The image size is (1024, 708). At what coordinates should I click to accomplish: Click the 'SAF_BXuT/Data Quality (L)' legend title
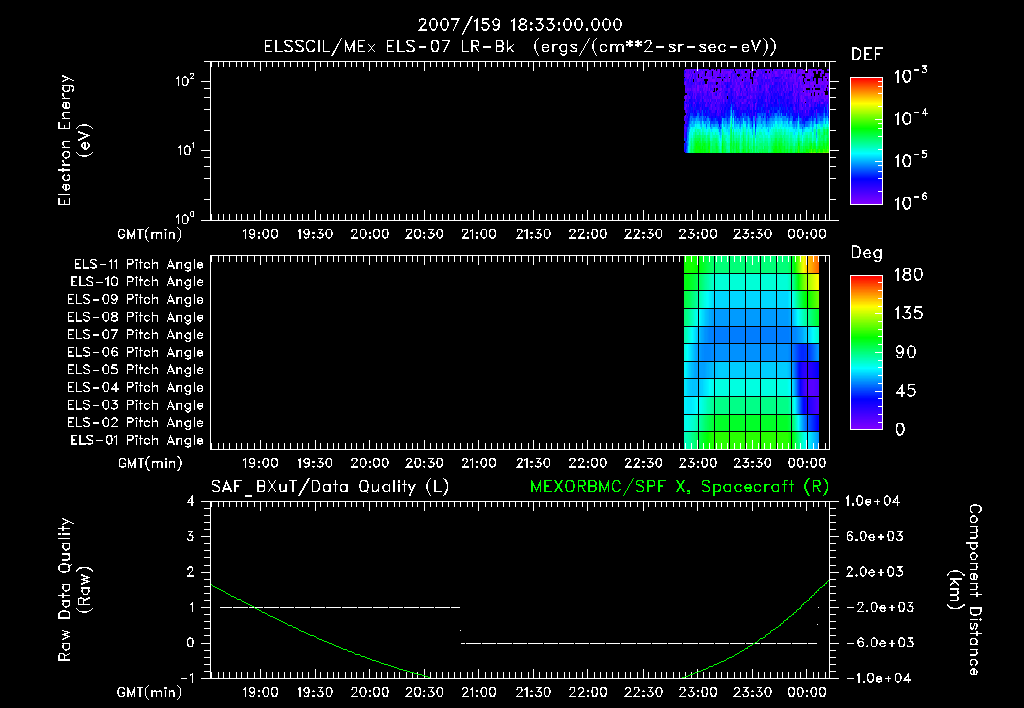[330, 487]
